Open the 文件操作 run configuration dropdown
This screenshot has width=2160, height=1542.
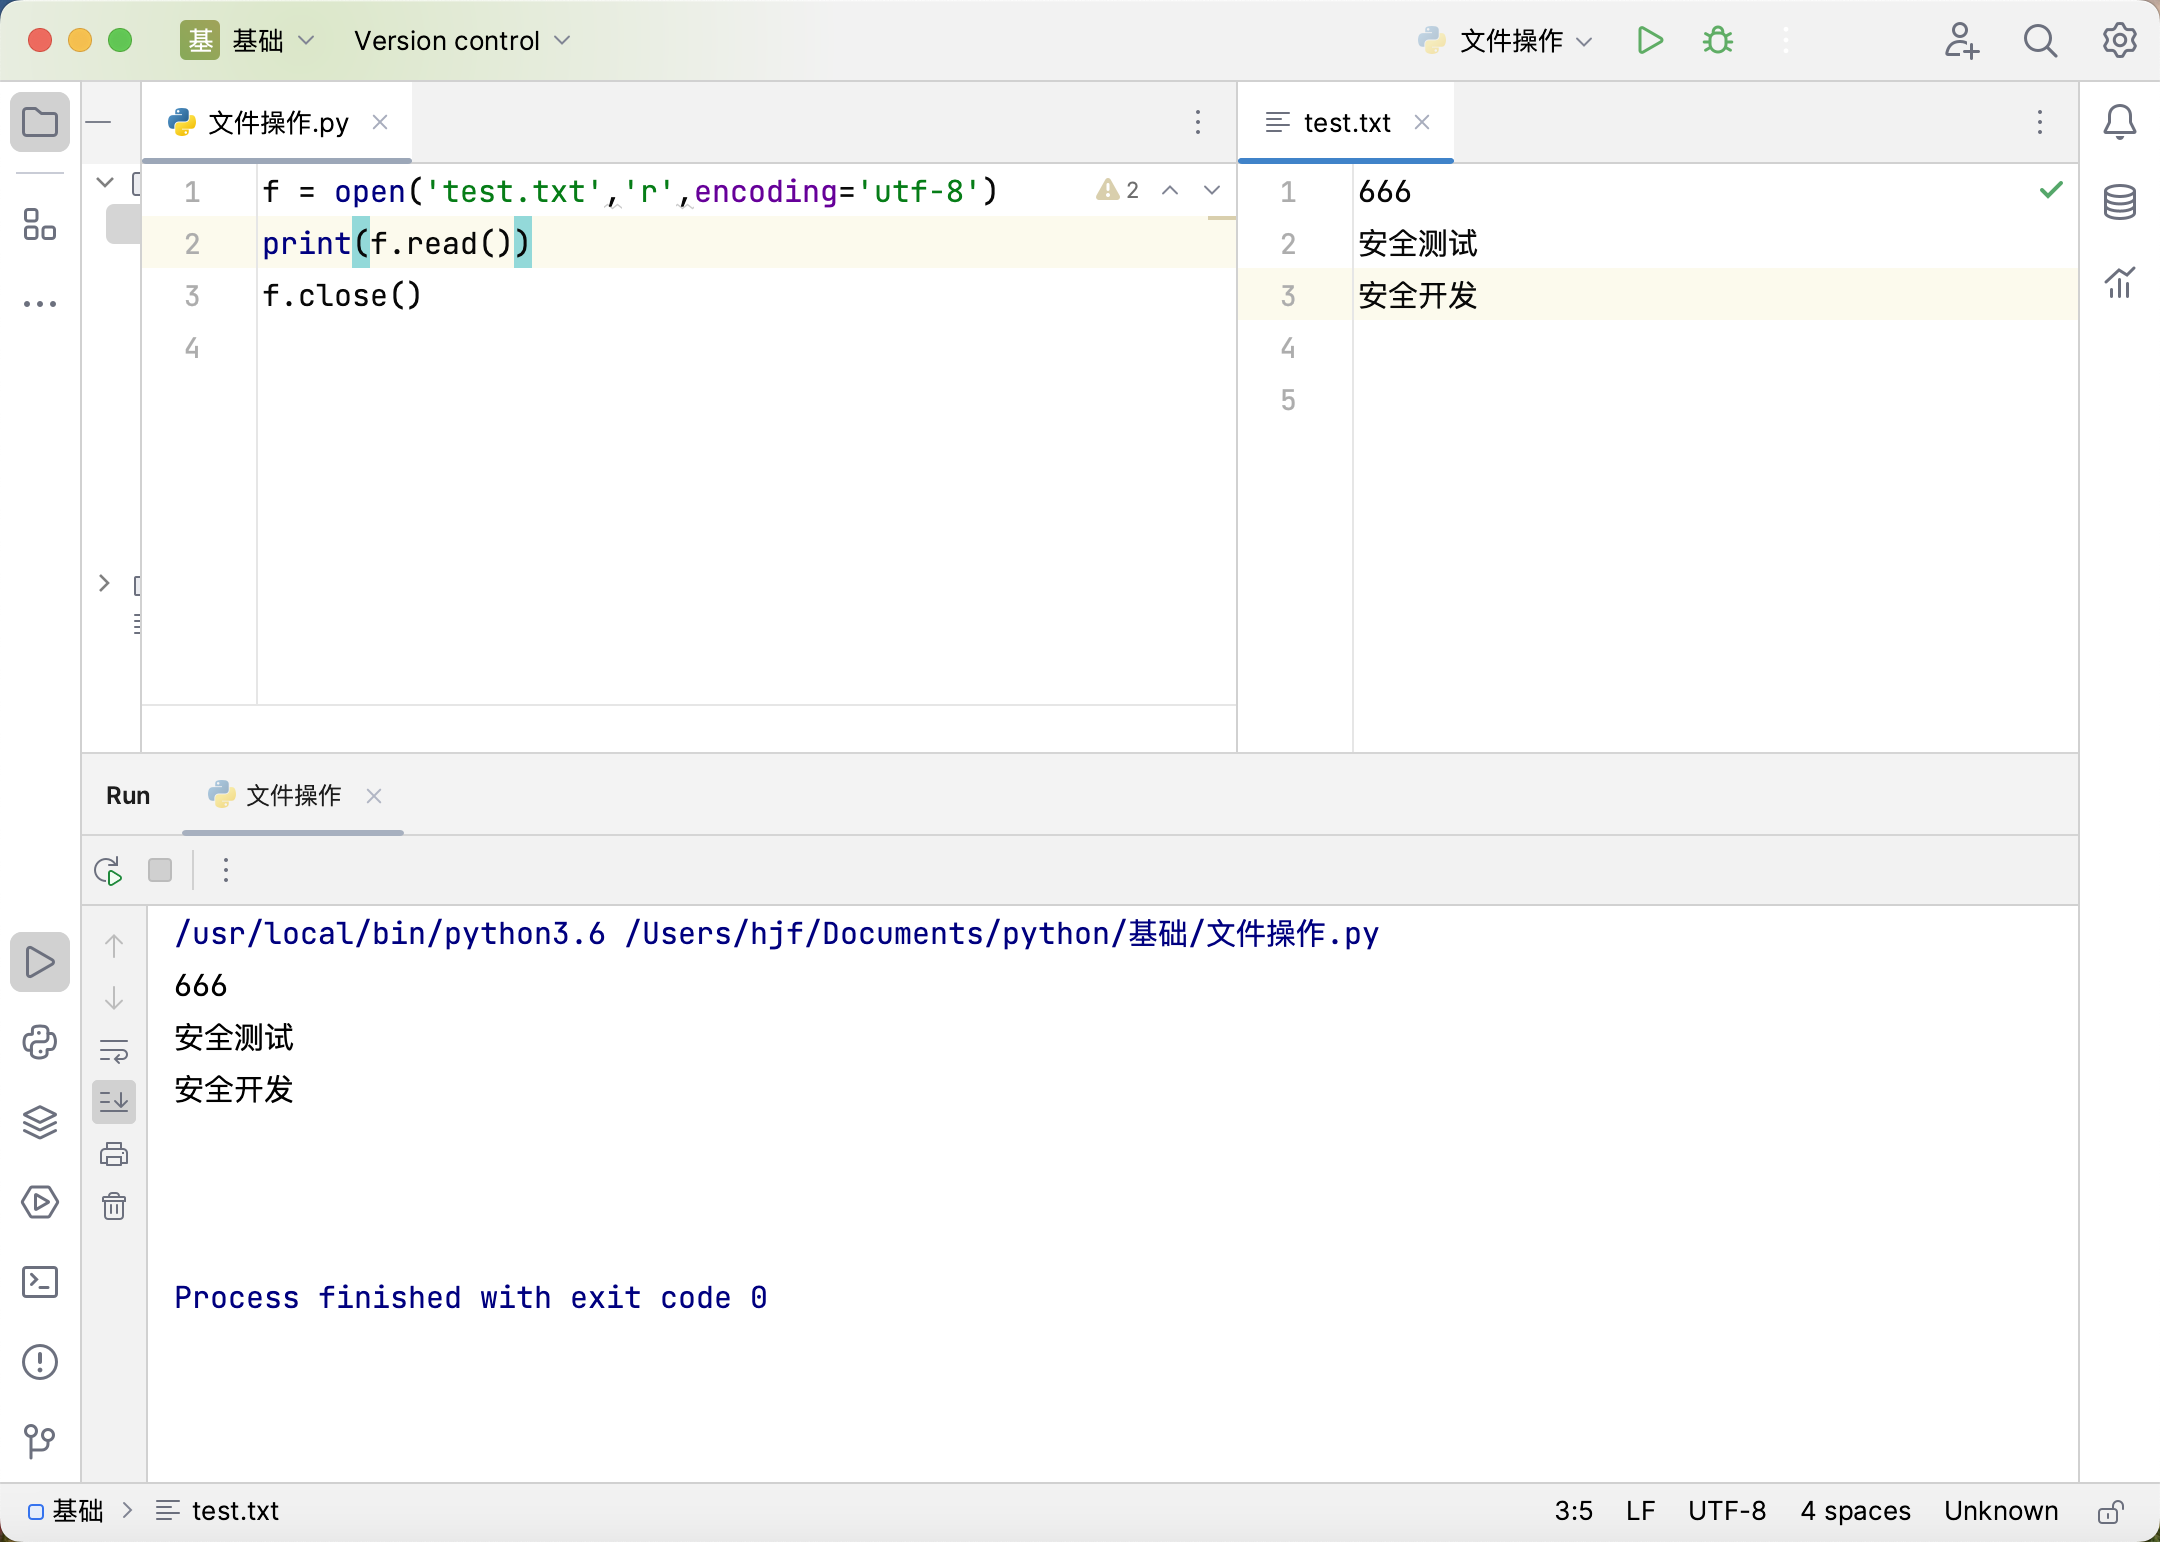(1504, 40)
